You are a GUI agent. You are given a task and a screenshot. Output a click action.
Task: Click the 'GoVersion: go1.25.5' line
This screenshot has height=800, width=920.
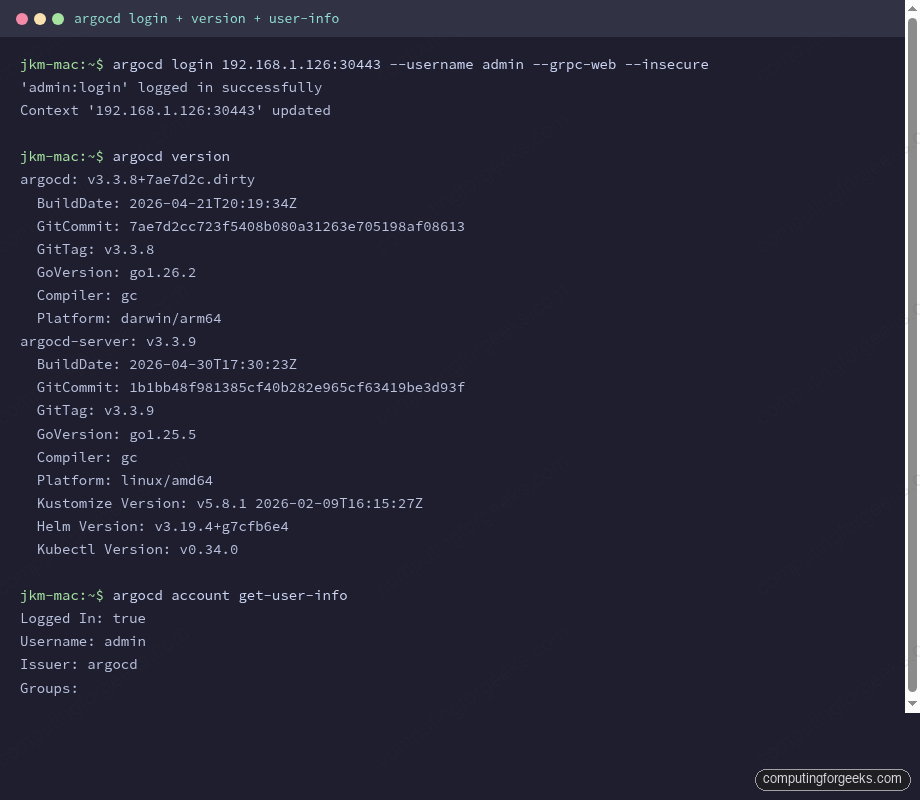coord(116,434)
